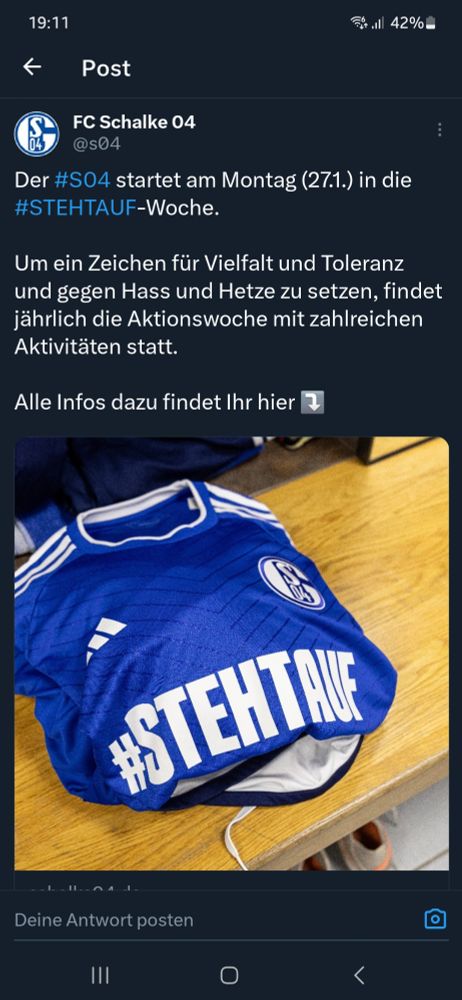Tap the battery indicator in status bar
This screenshot has width=462, height=1000.
(x=432, y=23)
